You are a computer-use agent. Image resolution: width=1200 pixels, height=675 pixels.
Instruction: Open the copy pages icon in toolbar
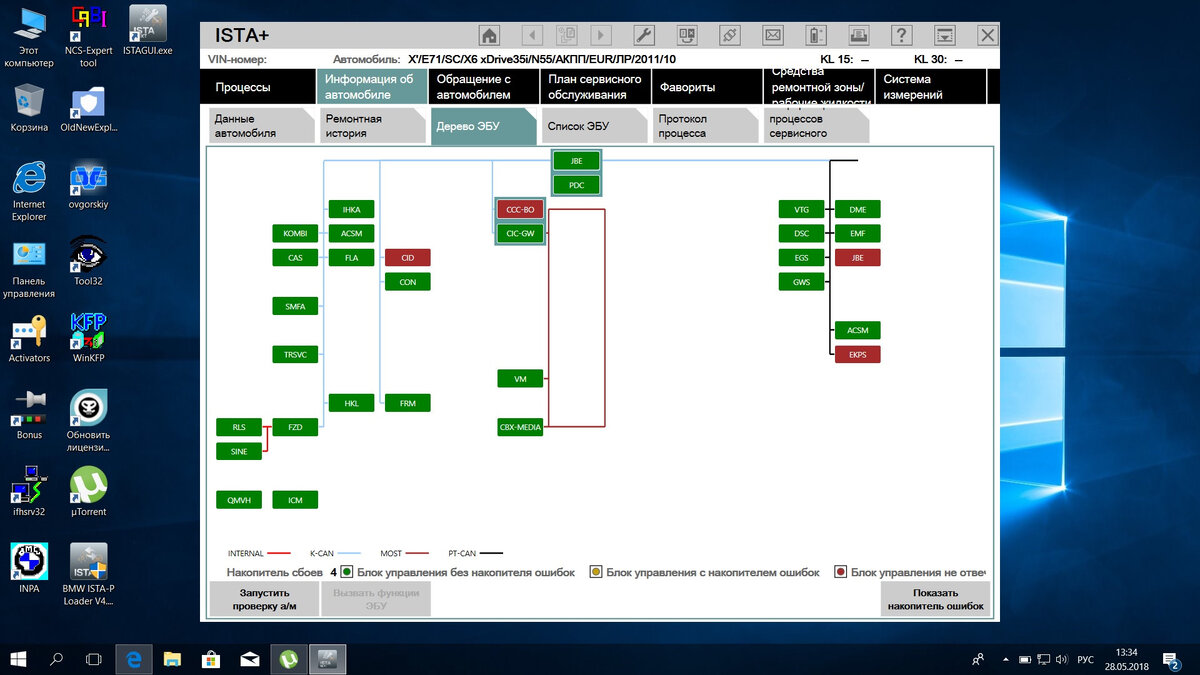(x=567, y=35)
